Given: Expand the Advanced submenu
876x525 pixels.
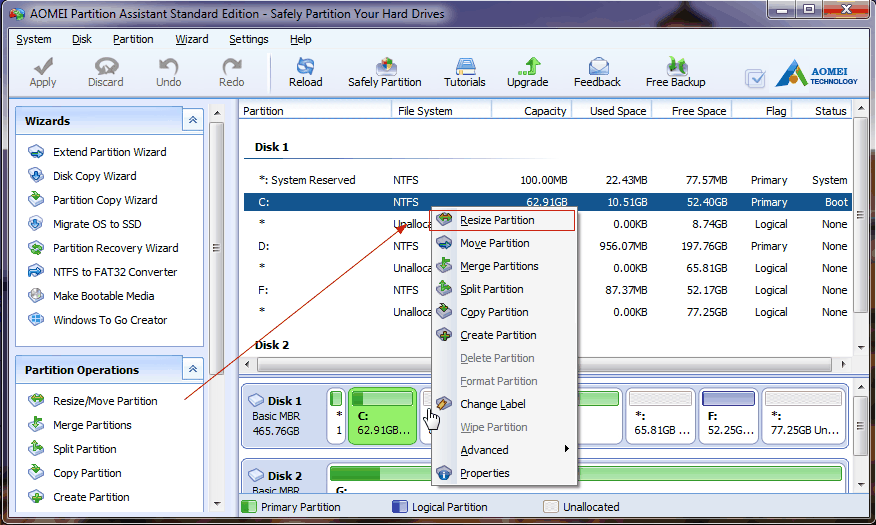Looking at the screenshot, I should click(x=506, y=450).
